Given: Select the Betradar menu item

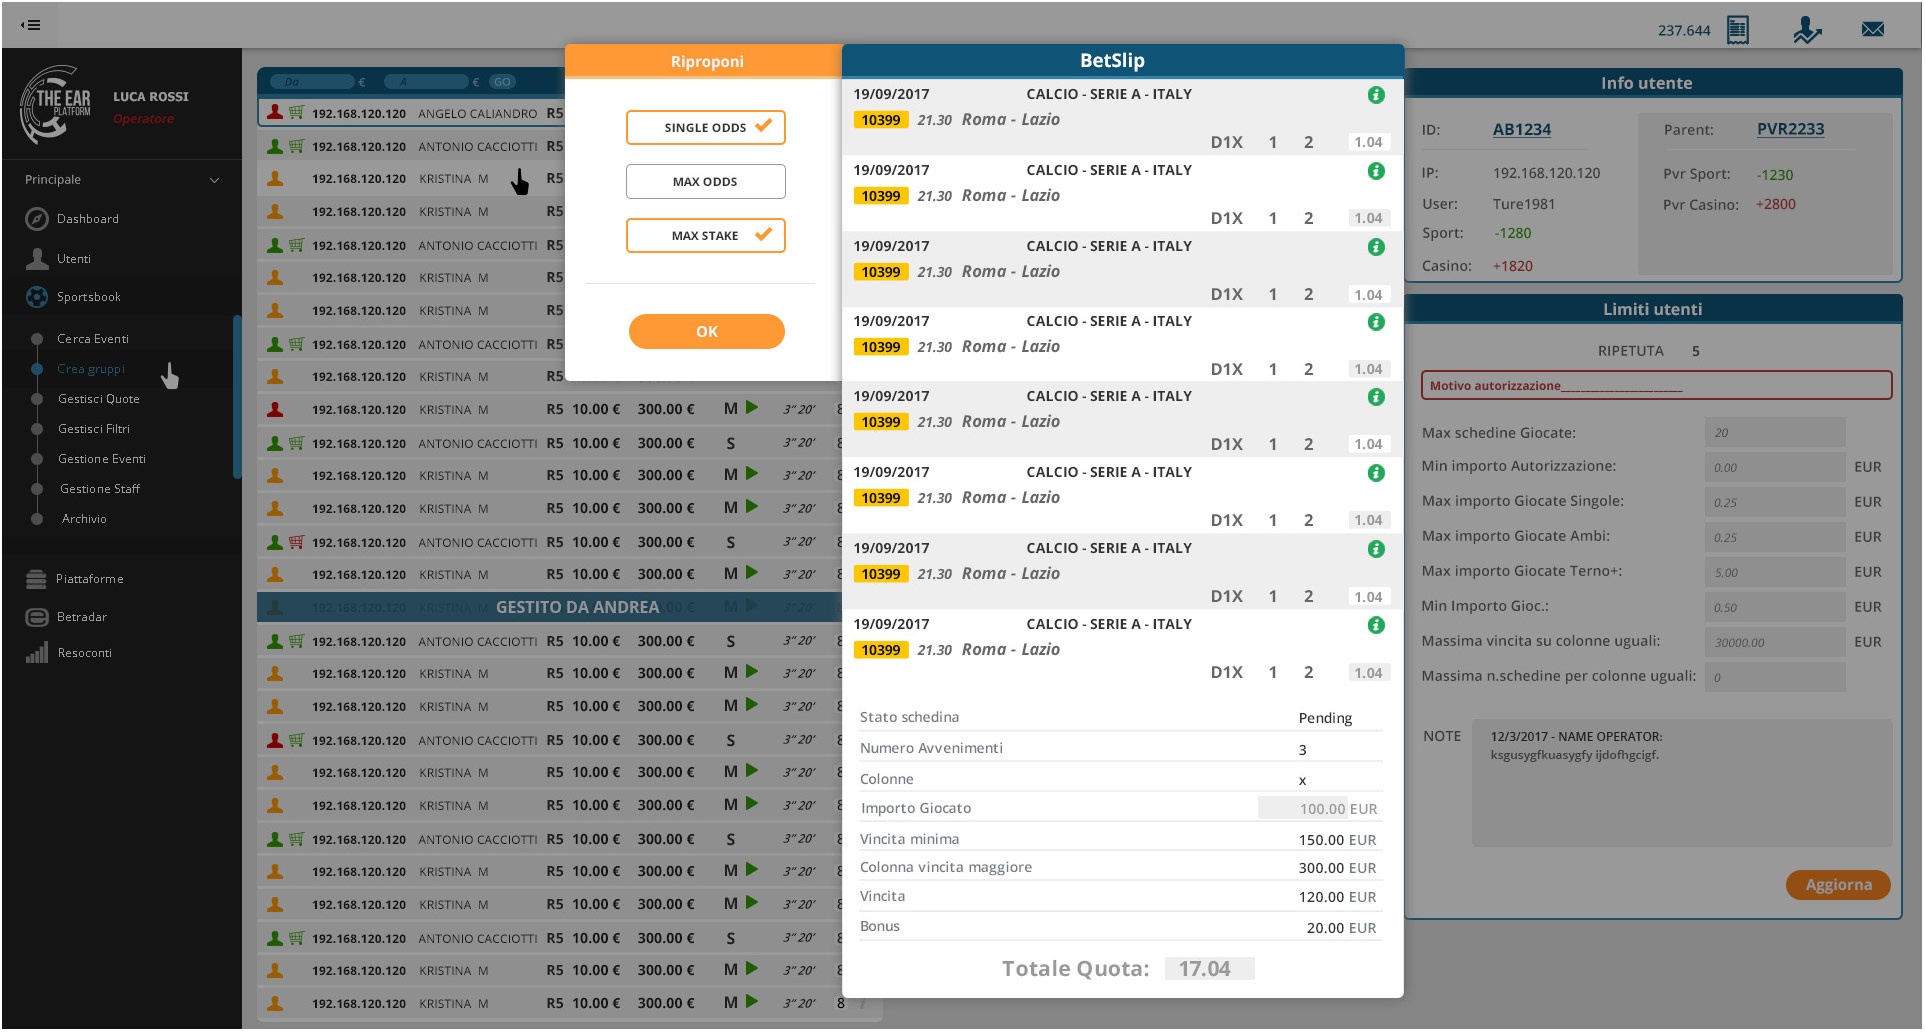Looking at the screenshot, I should click(x=82, y=617).
